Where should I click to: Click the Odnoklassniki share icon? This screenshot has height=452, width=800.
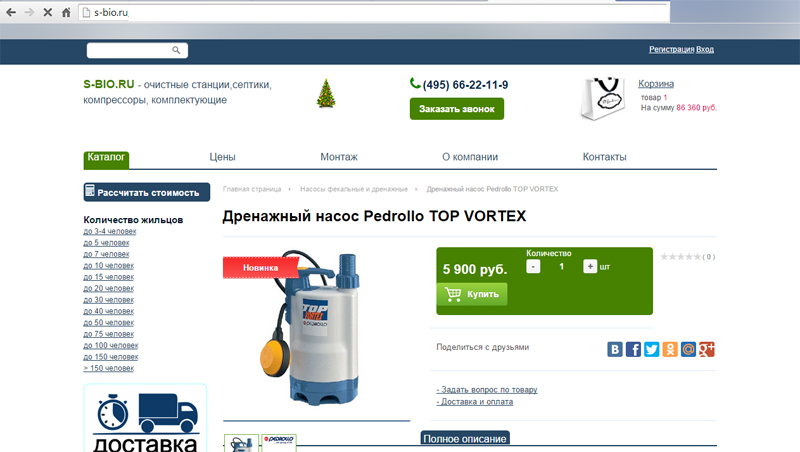[x=670, y=349]
